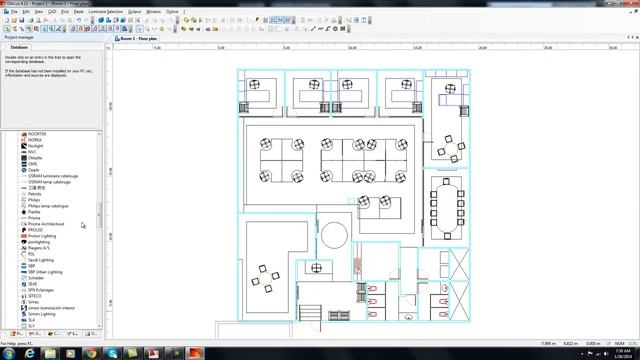Click the NOORTEK catalogue icon in the tree
The height and width of the screenshot is (360, 640).
24,134
